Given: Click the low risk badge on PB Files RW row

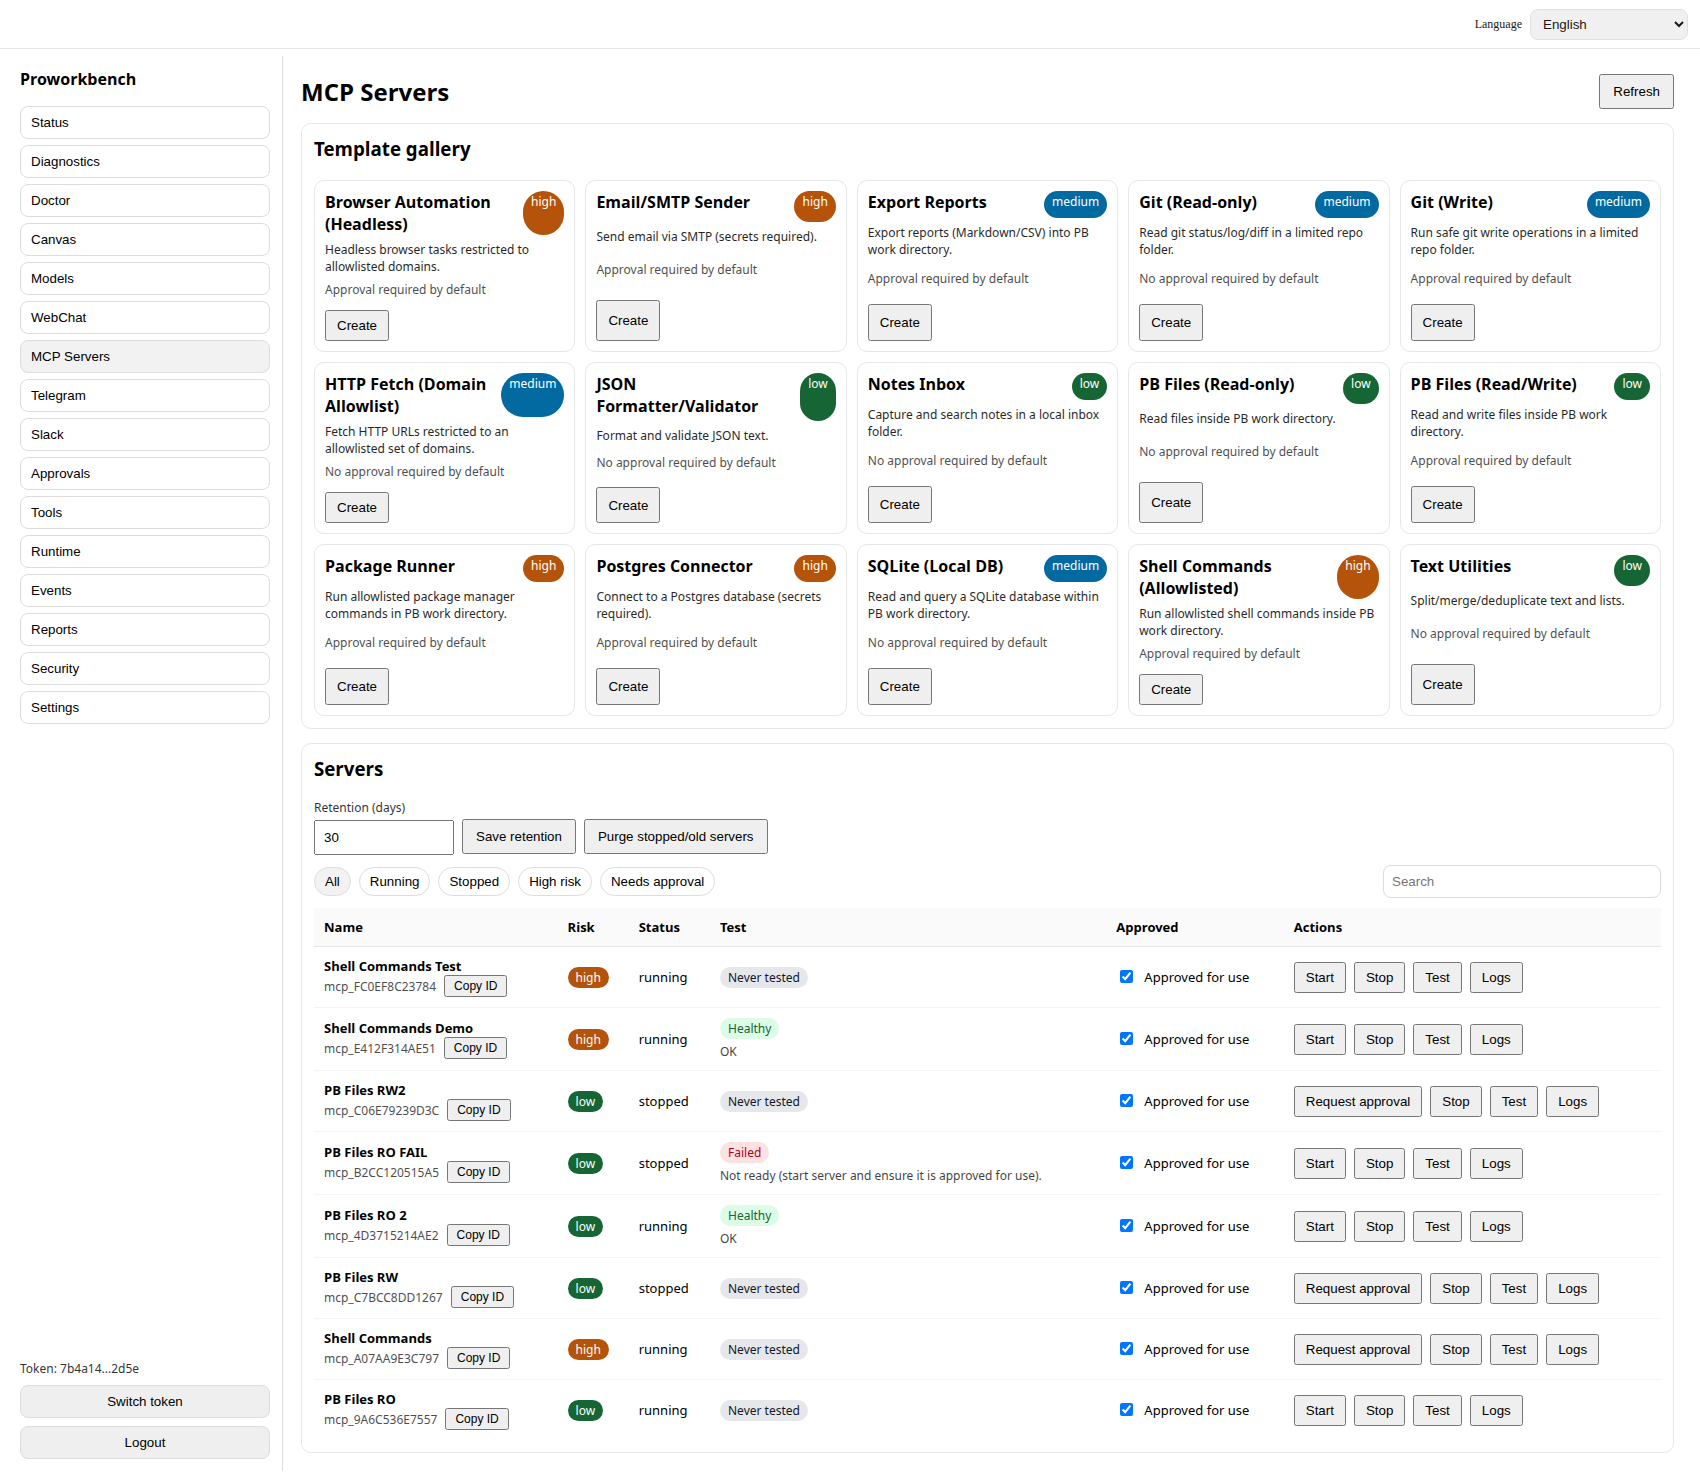Looking at the screenshot, I should (585, 1288).
